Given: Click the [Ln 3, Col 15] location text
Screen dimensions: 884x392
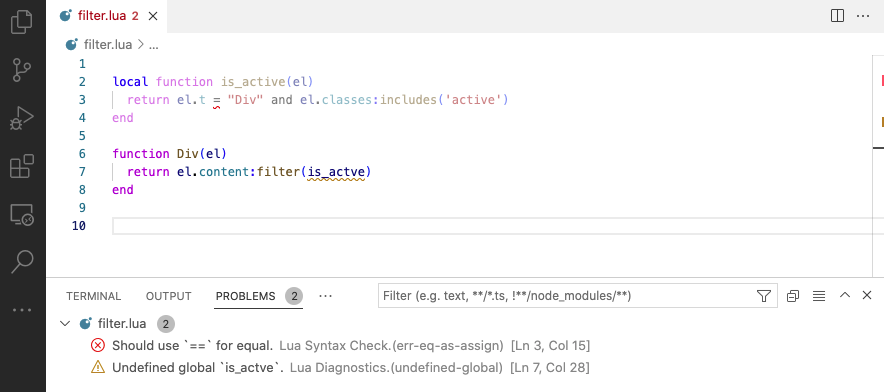Looking at the screenshot, I should [x=550, y=345].
